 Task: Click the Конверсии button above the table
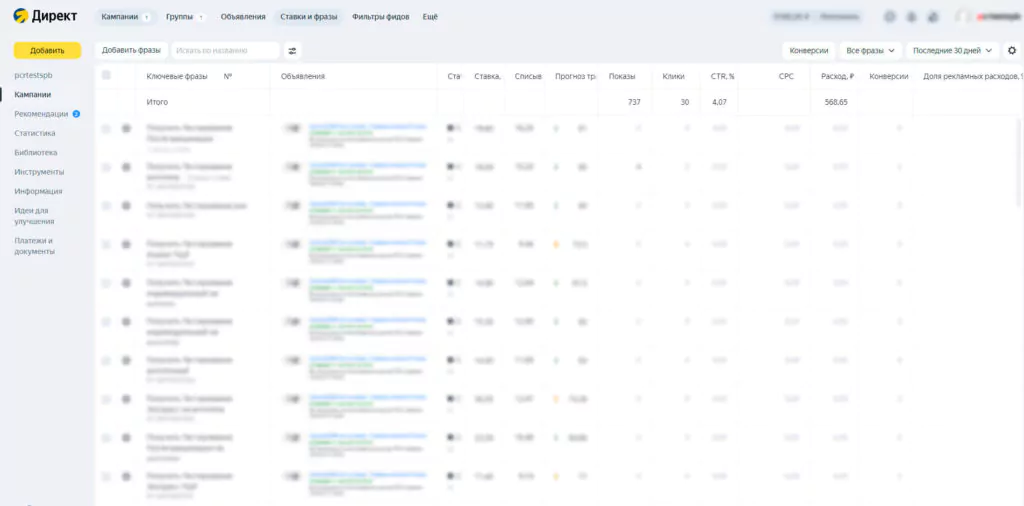pyautogui.click(x=808, y=50)
